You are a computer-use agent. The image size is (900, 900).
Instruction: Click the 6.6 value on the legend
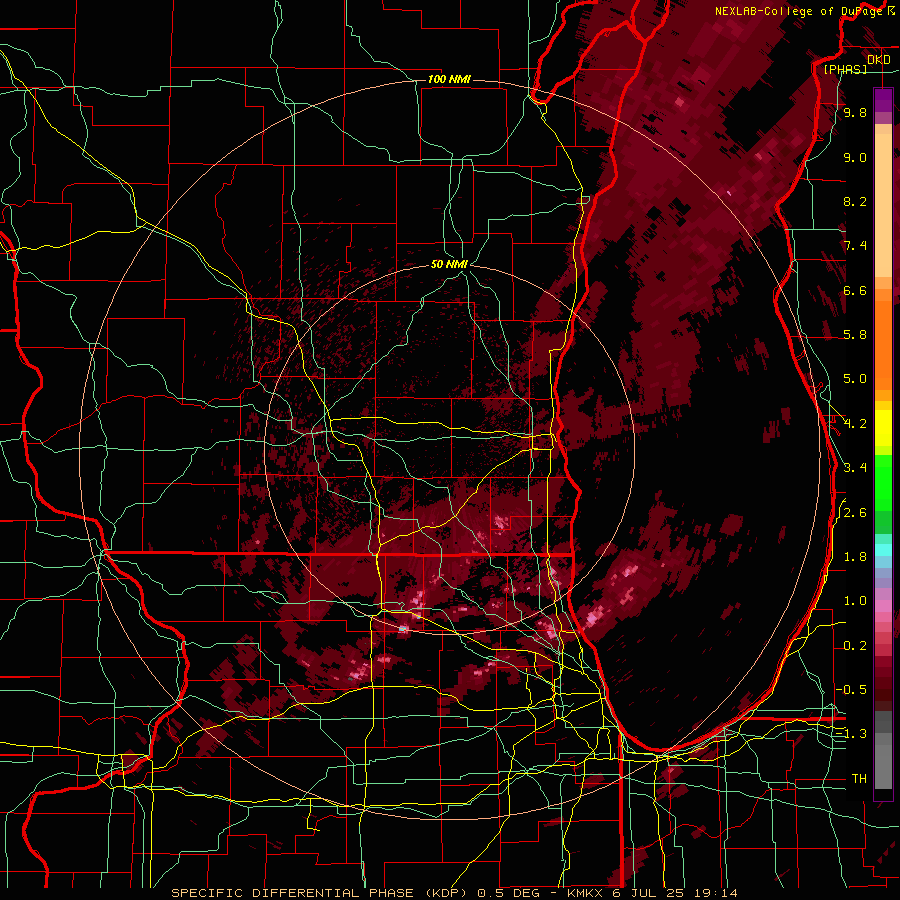point(855,290)
